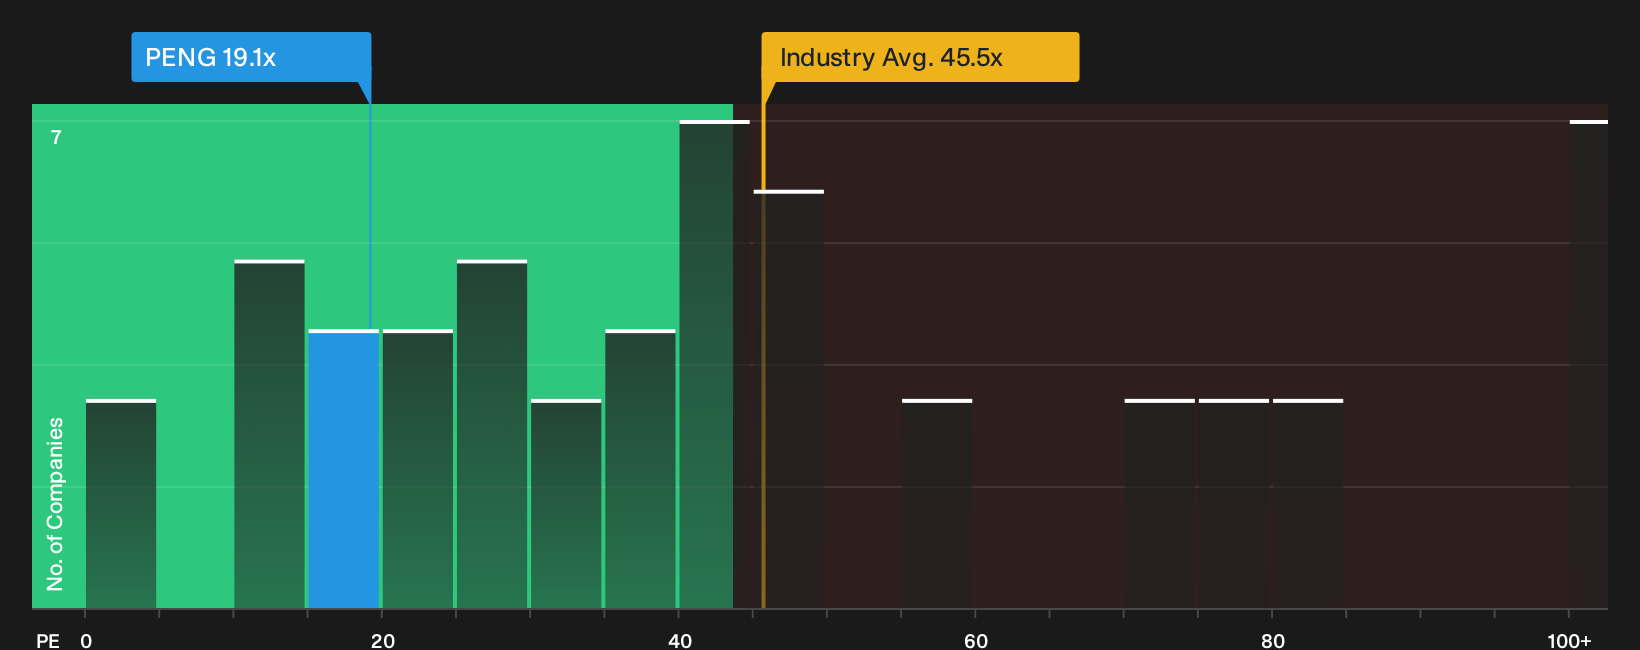The height and width of the screenshot is (650, 1640).
Task: Click the dark bar between PE 80 and 85
Action: click(1308, 504)
